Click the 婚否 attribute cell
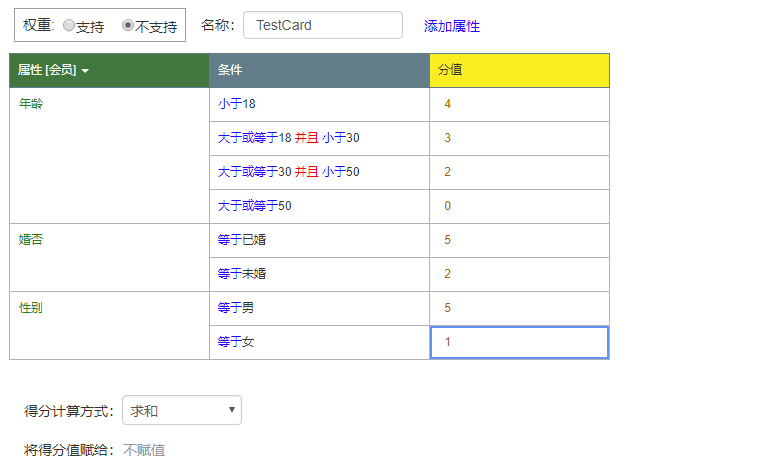763x472 pixels. (31, 239)
